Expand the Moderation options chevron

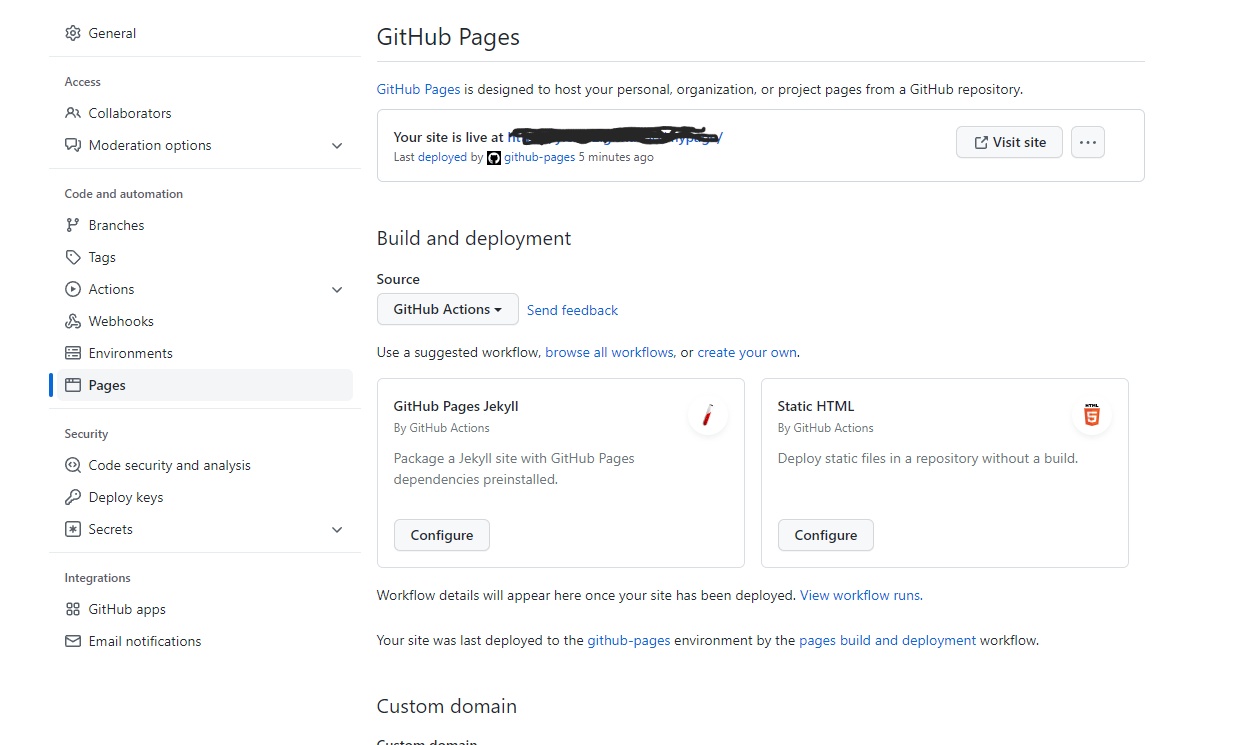tap(337, 145)
